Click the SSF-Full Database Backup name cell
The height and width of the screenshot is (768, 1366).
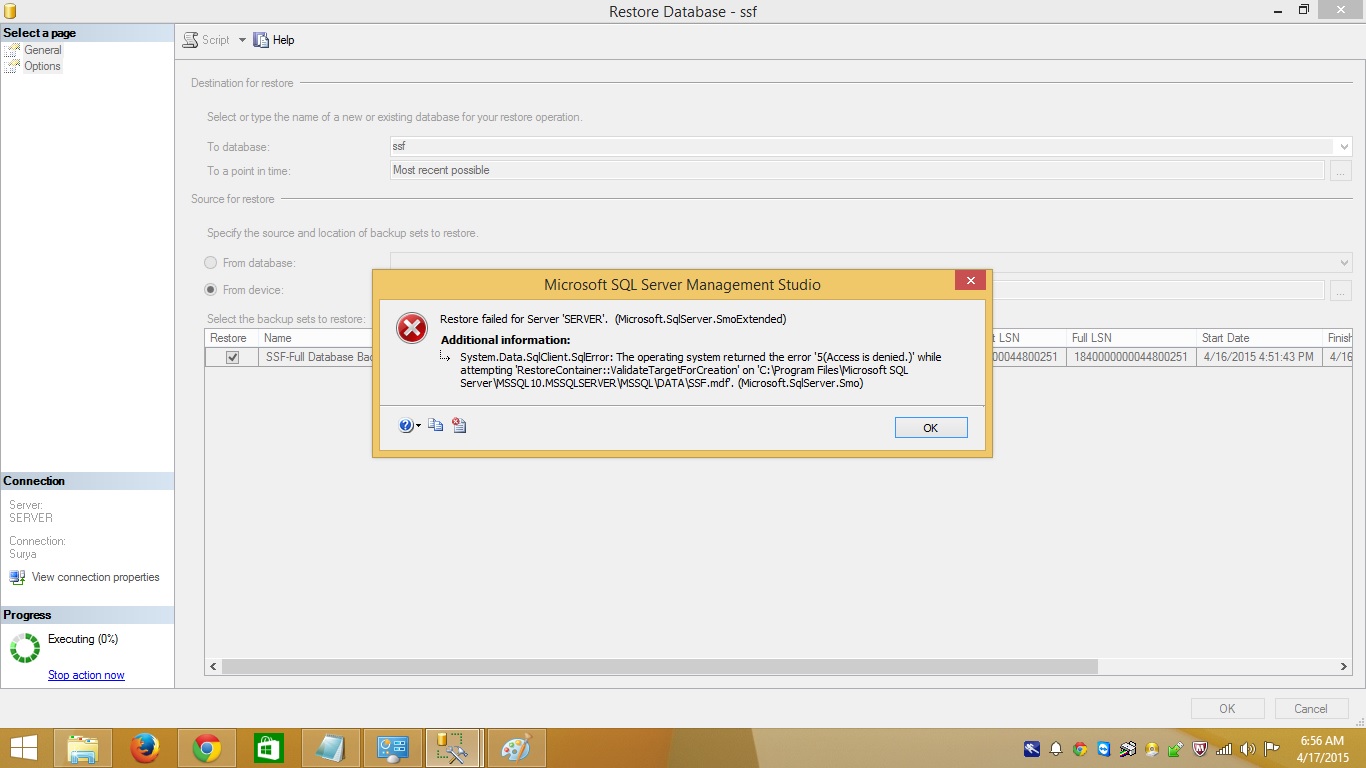(x=316, y=357)
